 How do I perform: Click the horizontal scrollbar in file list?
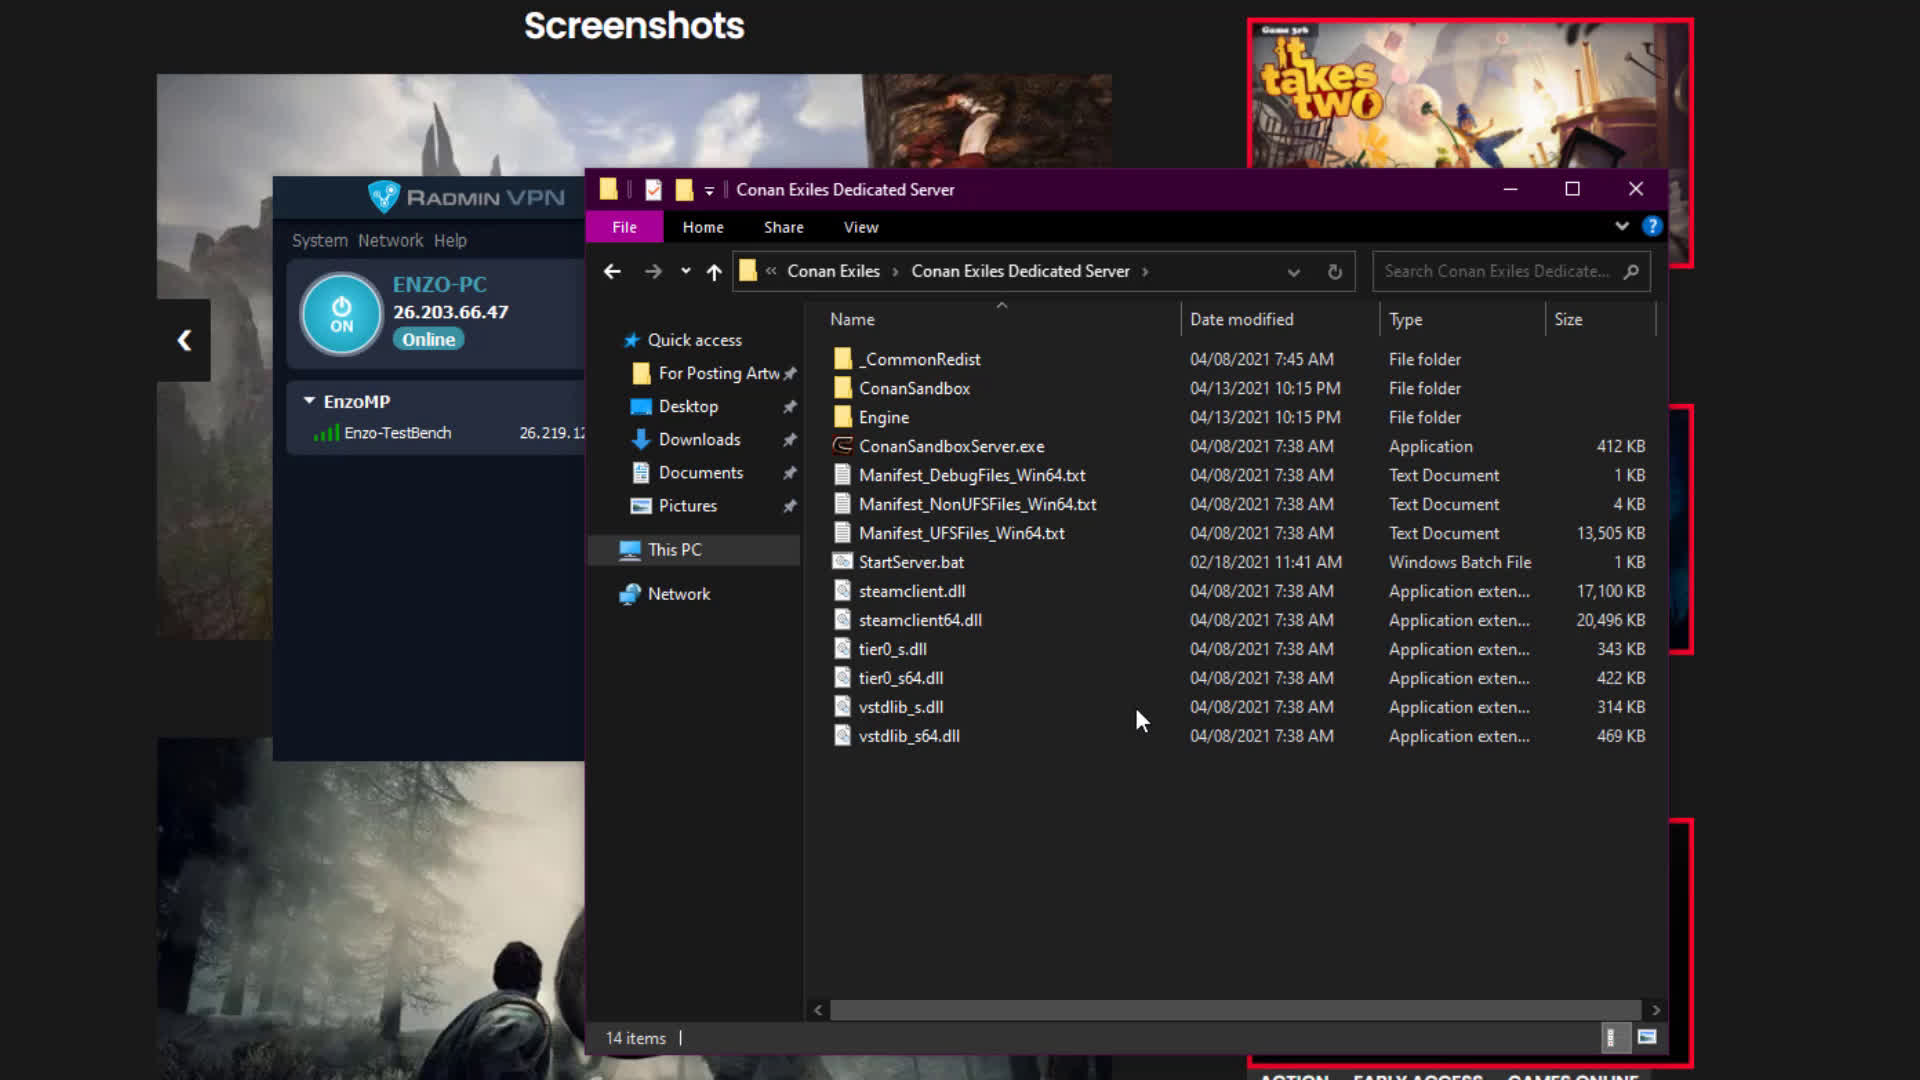click(x=1235, y=1010)
